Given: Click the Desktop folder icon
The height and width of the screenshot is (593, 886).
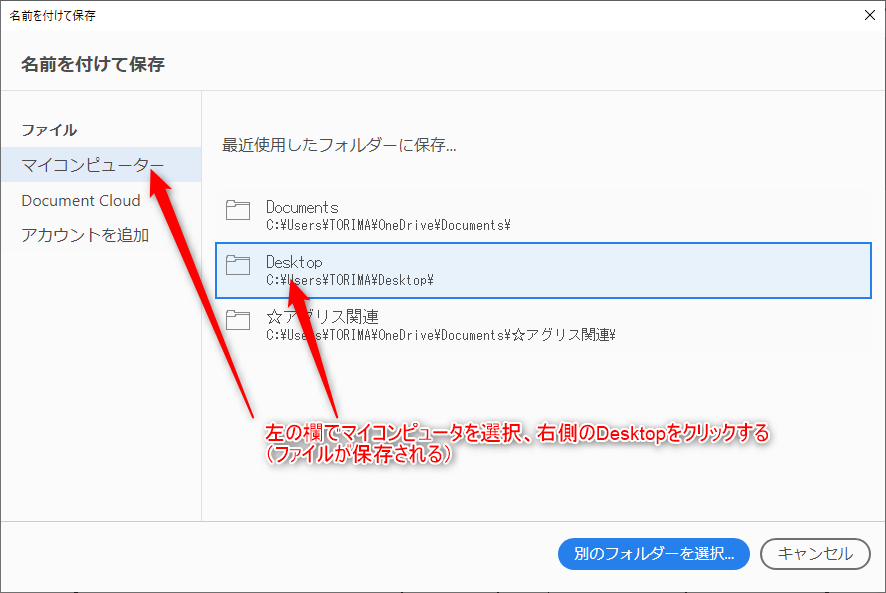Looking at the screenshot, I should coord(238,265).
